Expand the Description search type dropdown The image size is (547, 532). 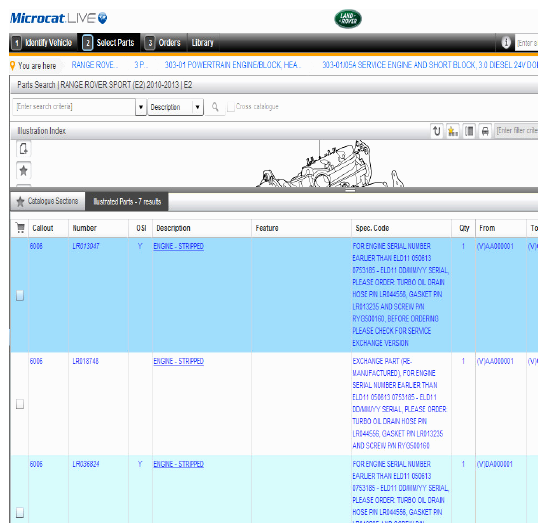[197, 107]
